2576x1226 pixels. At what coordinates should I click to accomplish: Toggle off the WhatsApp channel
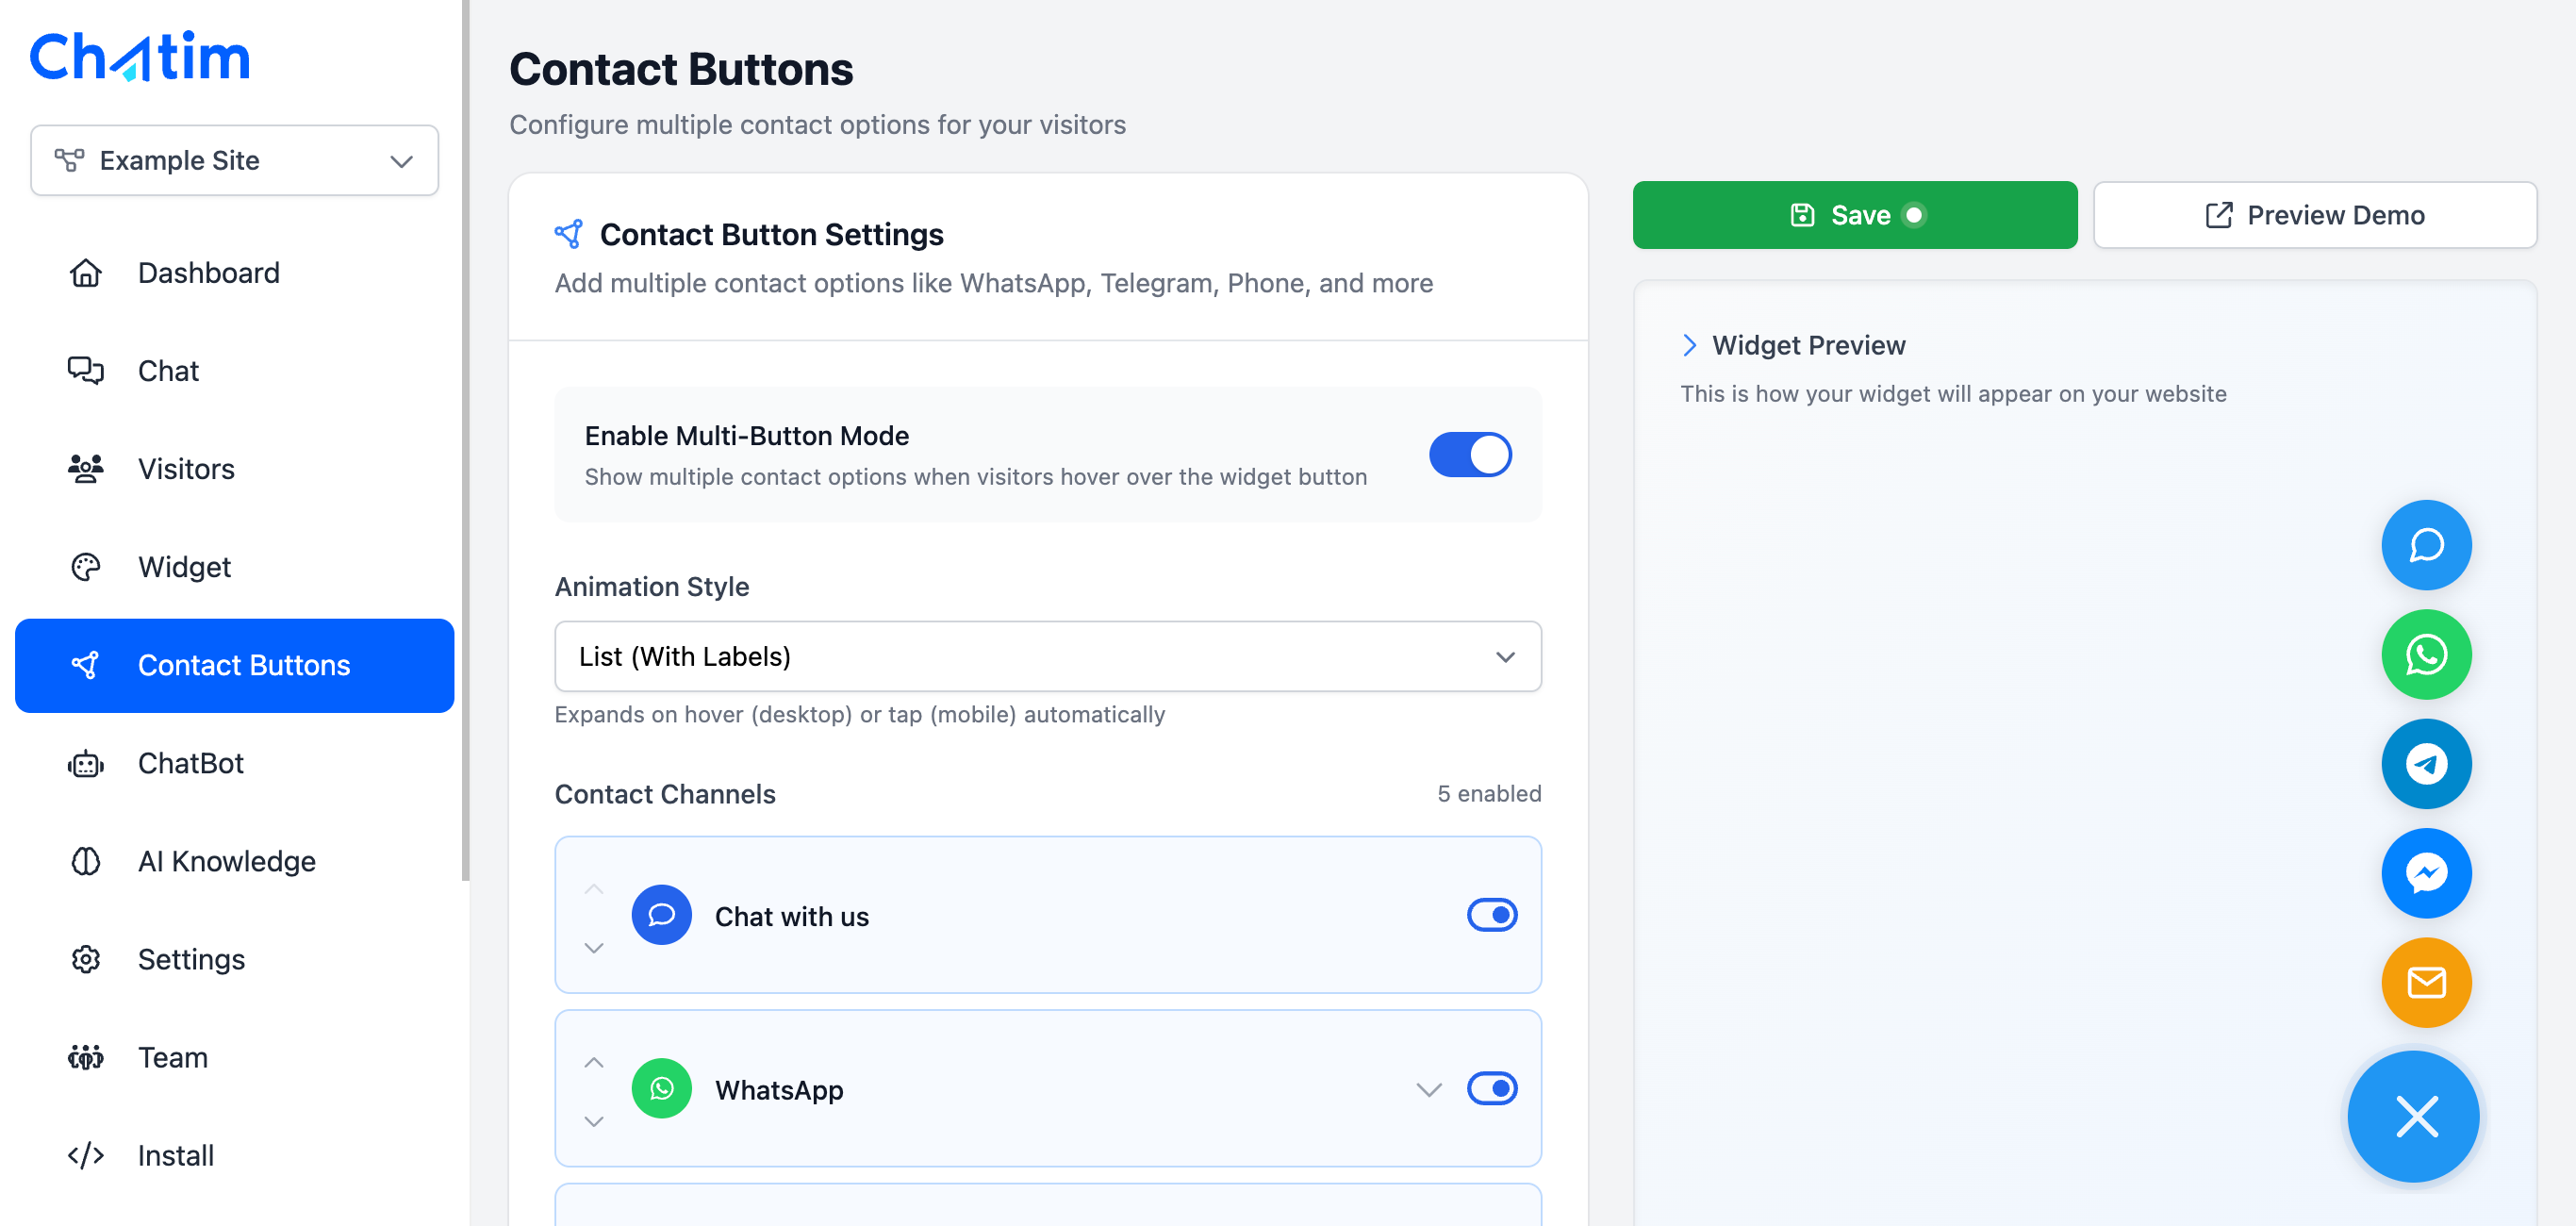click(x=1491, y=1088)
